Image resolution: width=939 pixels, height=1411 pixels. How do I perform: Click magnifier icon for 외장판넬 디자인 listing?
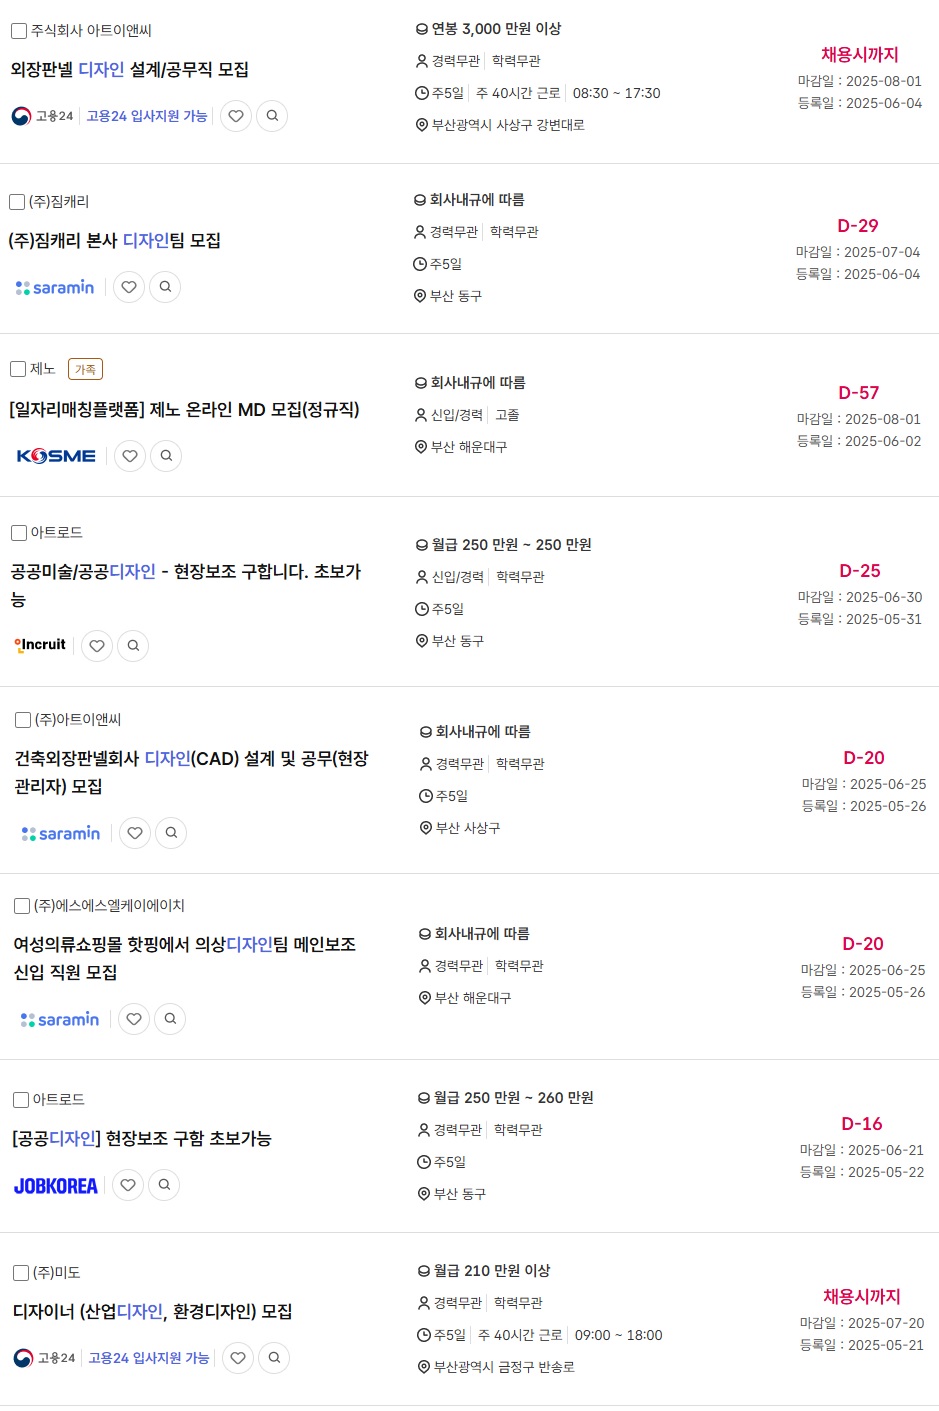point(272,116)
